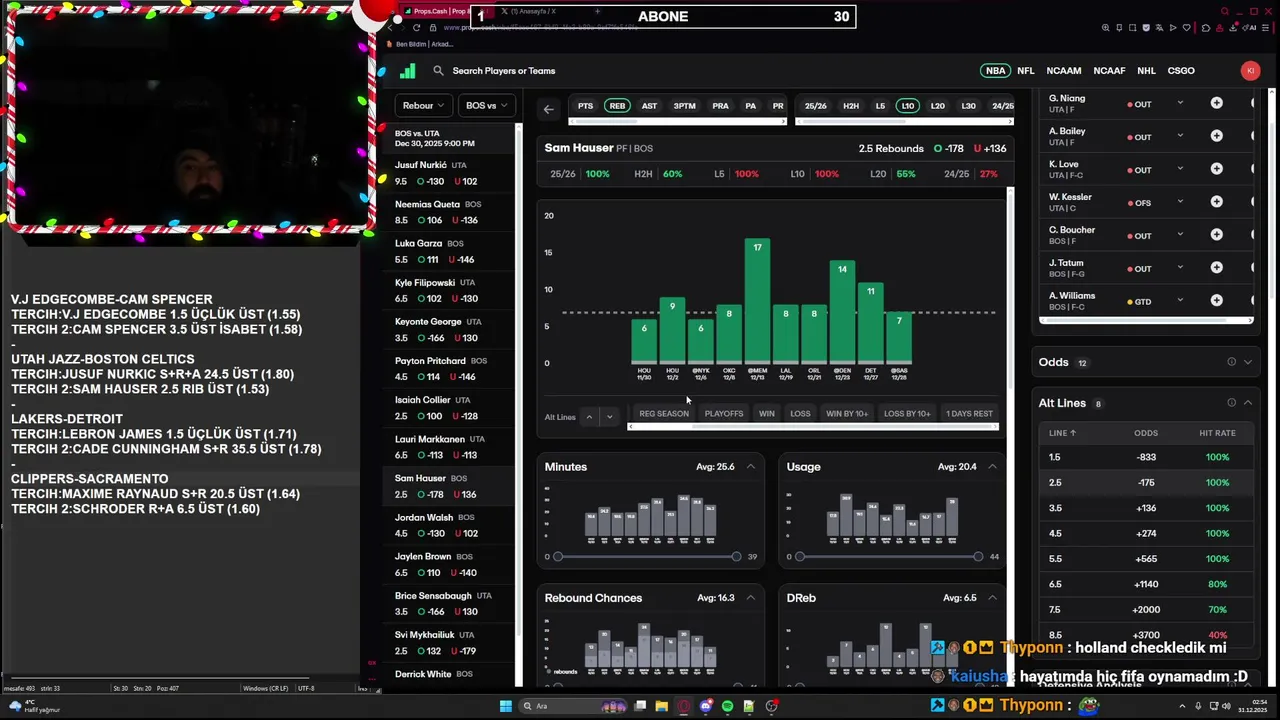Image resolution: width=1280 pixels, height=720 pixels.
Task: Click the injury list horizontal scrollbar
Action: coord(1146,320)
